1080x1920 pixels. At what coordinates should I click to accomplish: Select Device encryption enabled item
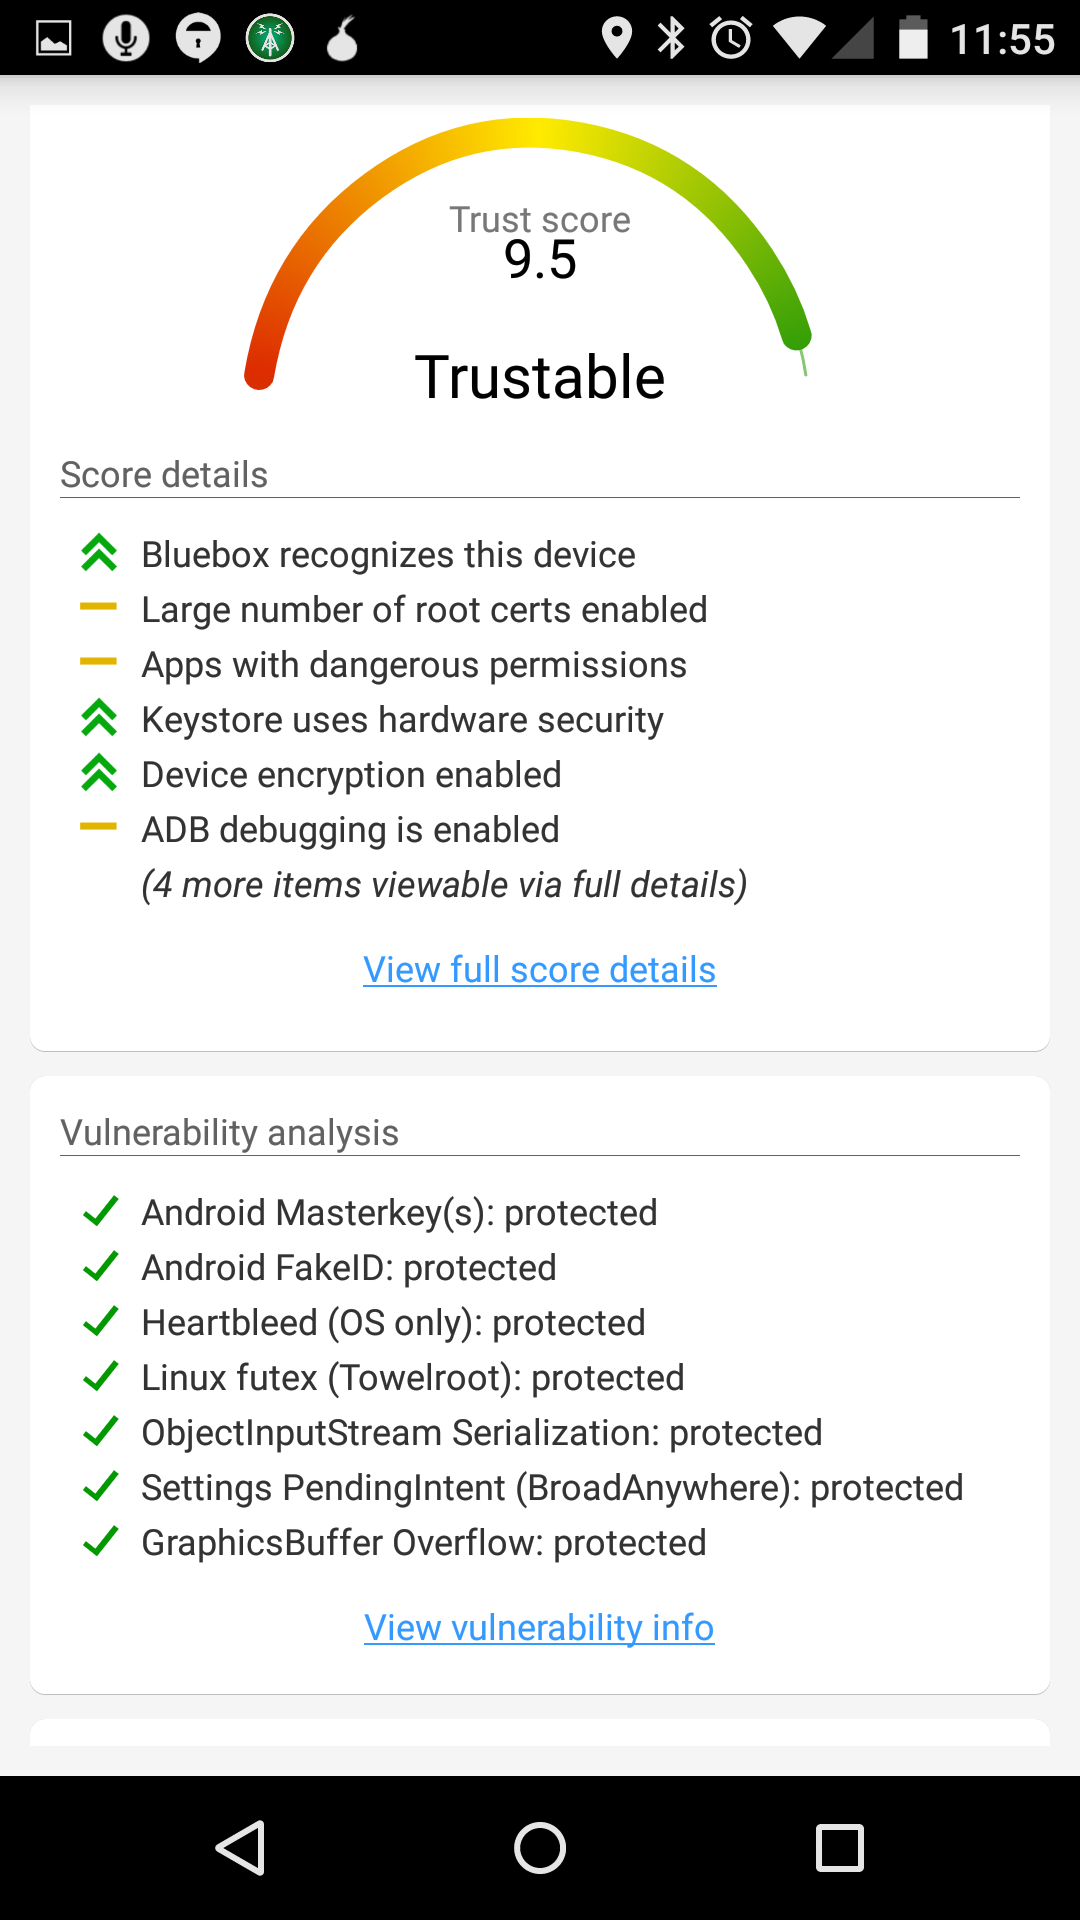click(x=351, y=775)
